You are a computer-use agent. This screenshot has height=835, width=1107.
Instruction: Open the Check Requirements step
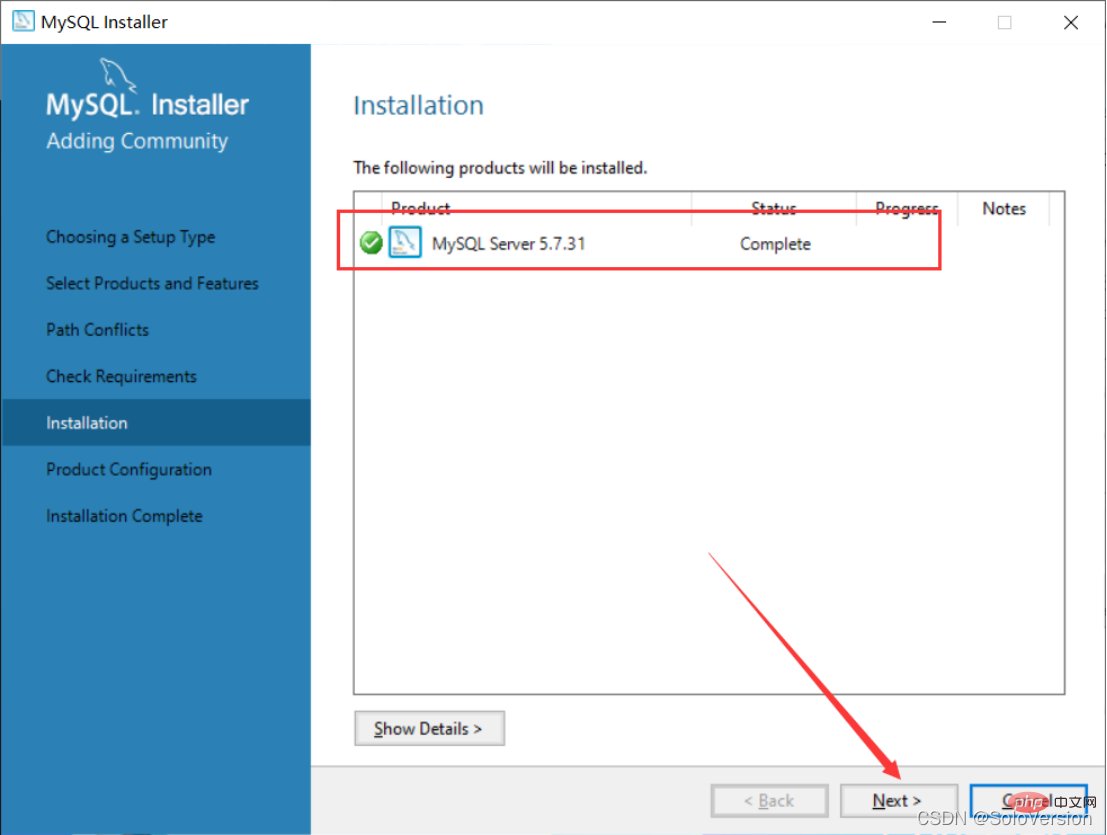121,377
